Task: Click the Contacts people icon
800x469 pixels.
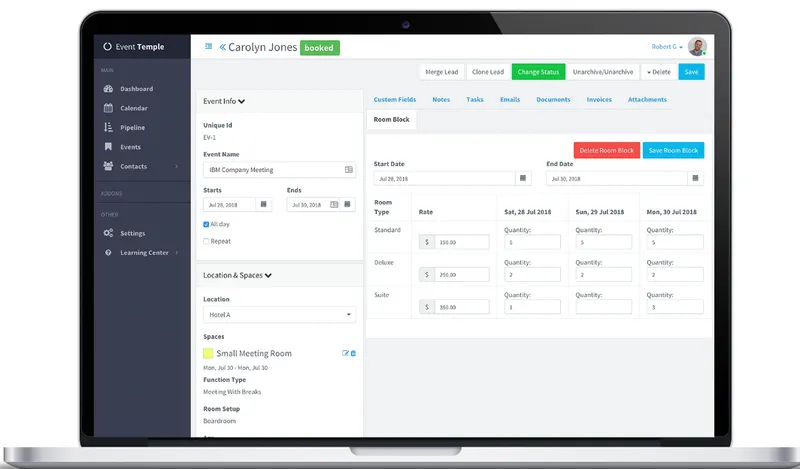Action: pos(108,166)
